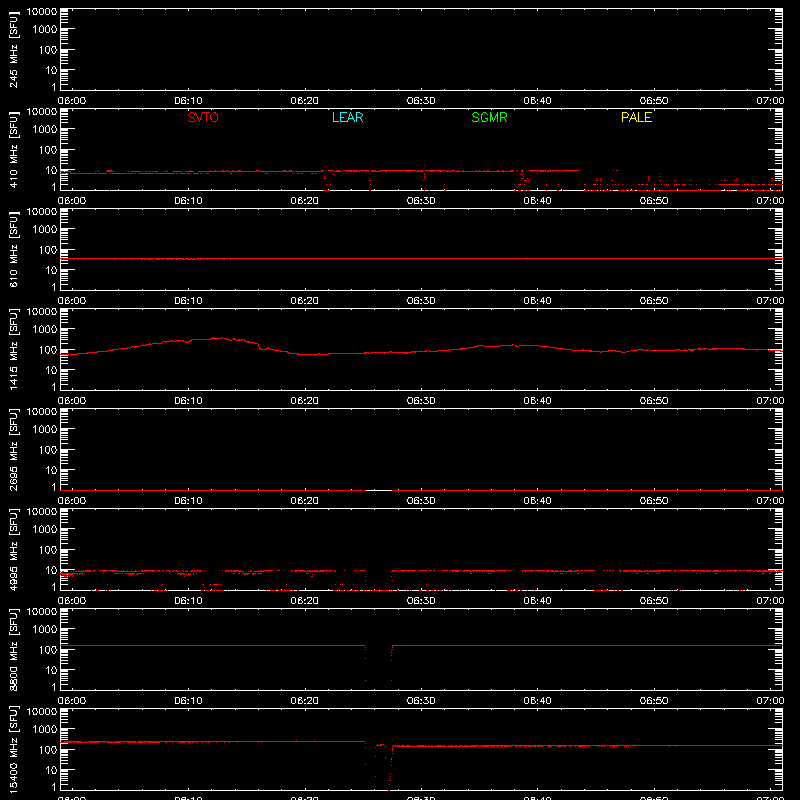800x800 pixels.
Task: Click 06:30 tick label below 245 MHz panel
Action: coord(421,101)
